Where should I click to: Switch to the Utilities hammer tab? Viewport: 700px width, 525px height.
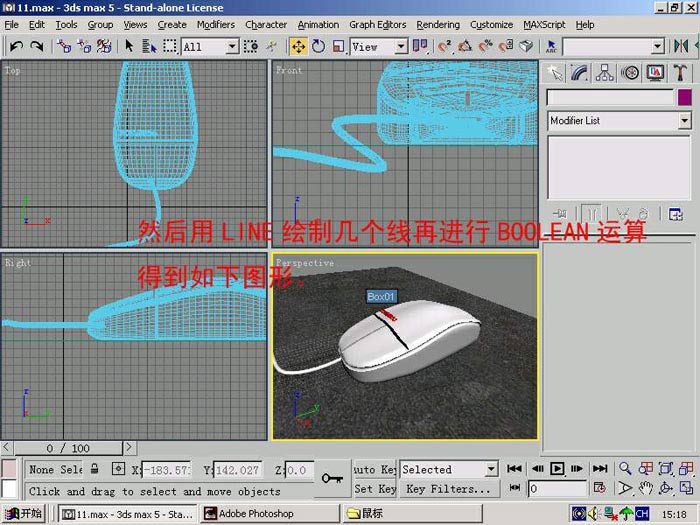(x=680, y=73)
